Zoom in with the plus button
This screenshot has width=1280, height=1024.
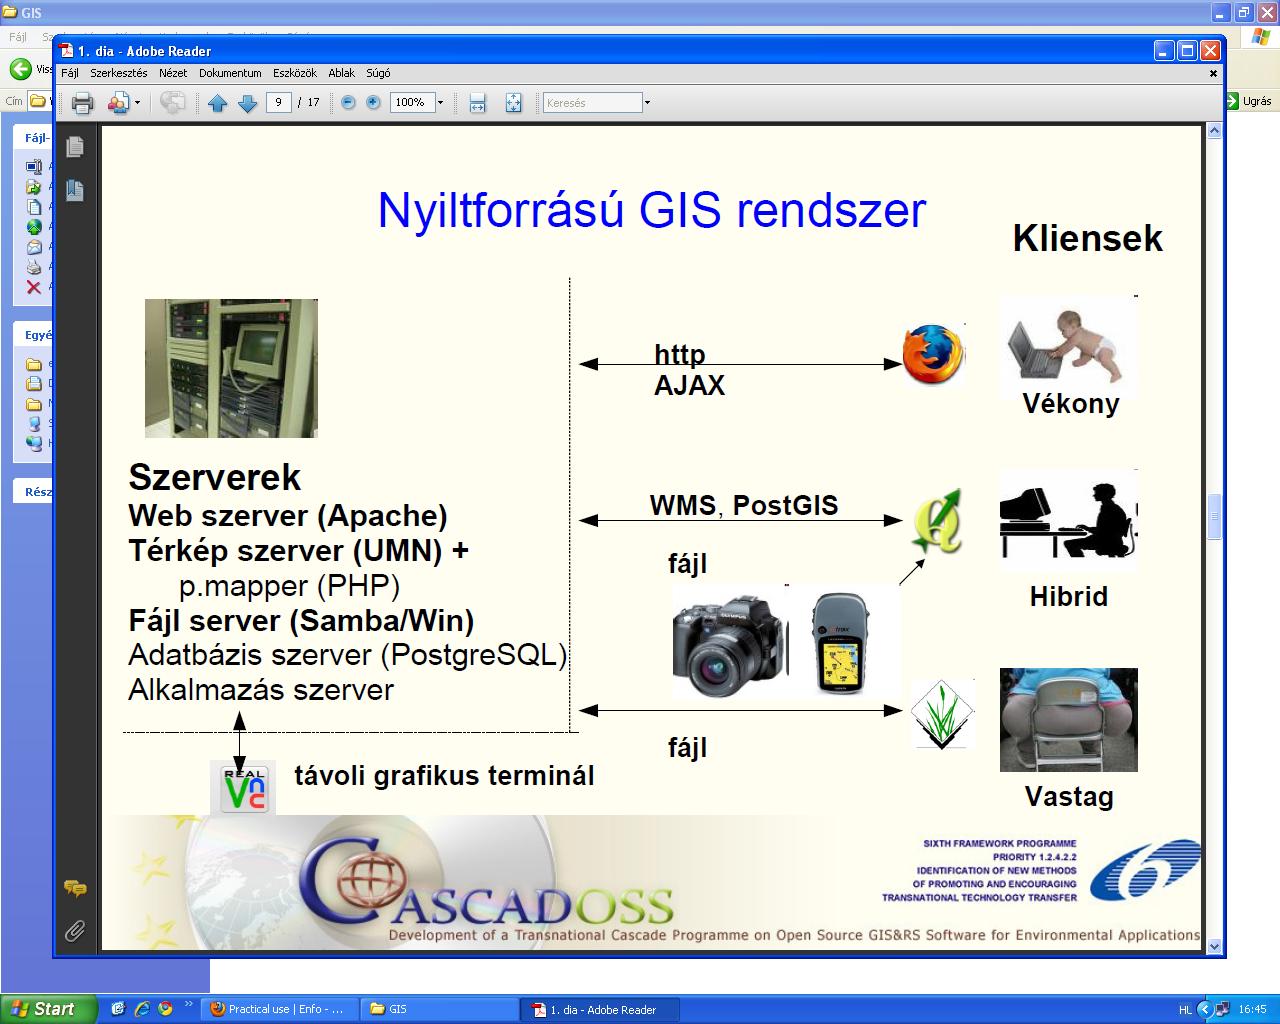[373, 102]
